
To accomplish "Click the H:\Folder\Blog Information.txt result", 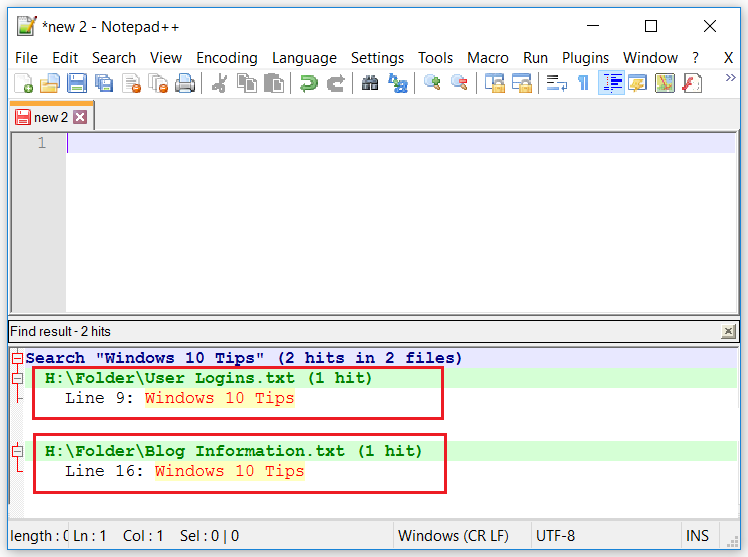I will (x=234, y=451).
